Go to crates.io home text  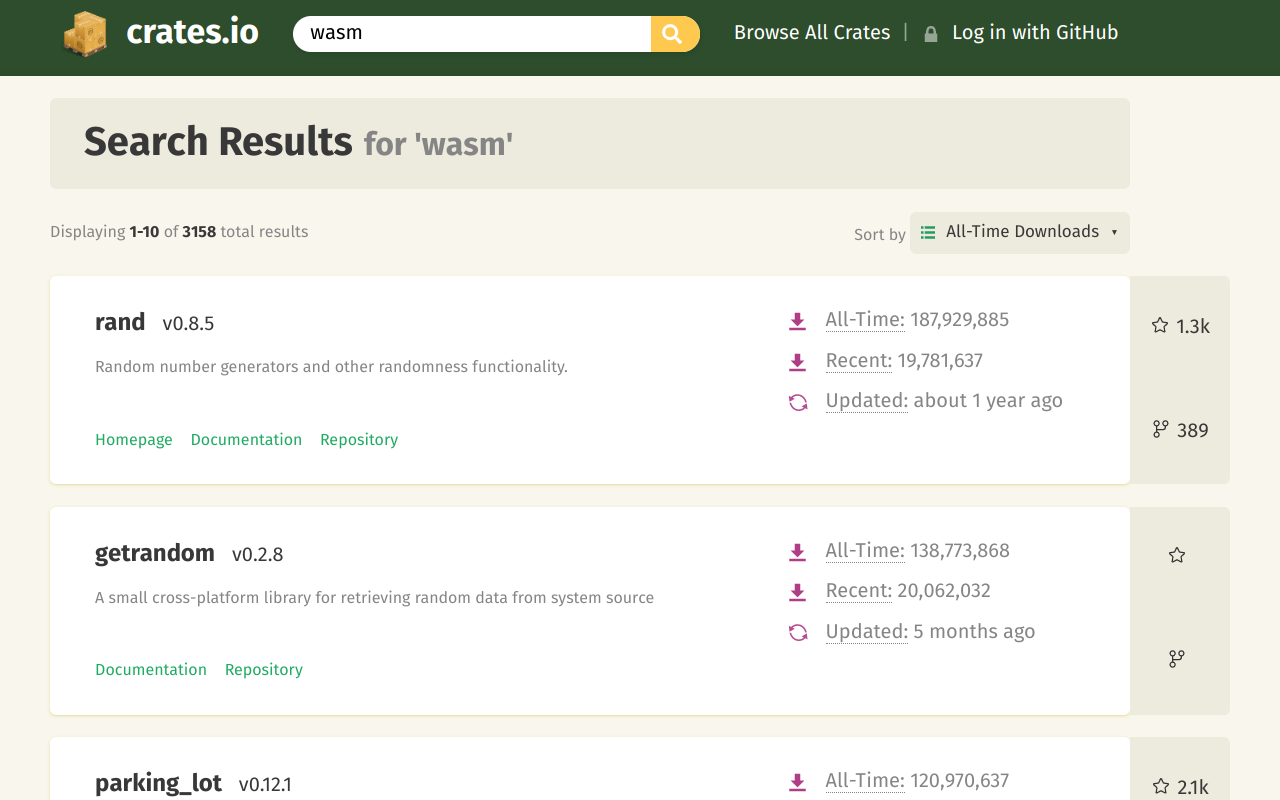193,33
